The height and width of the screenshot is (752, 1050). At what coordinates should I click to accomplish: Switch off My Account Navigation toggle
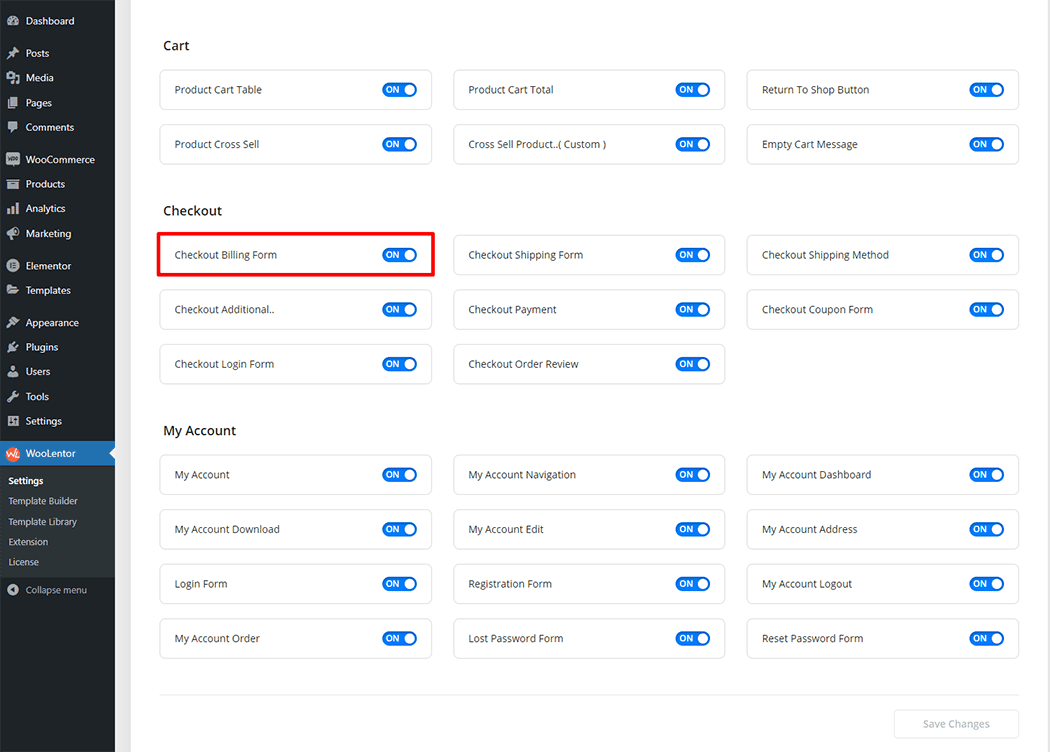pyautogui.click(x=692, y=475)
